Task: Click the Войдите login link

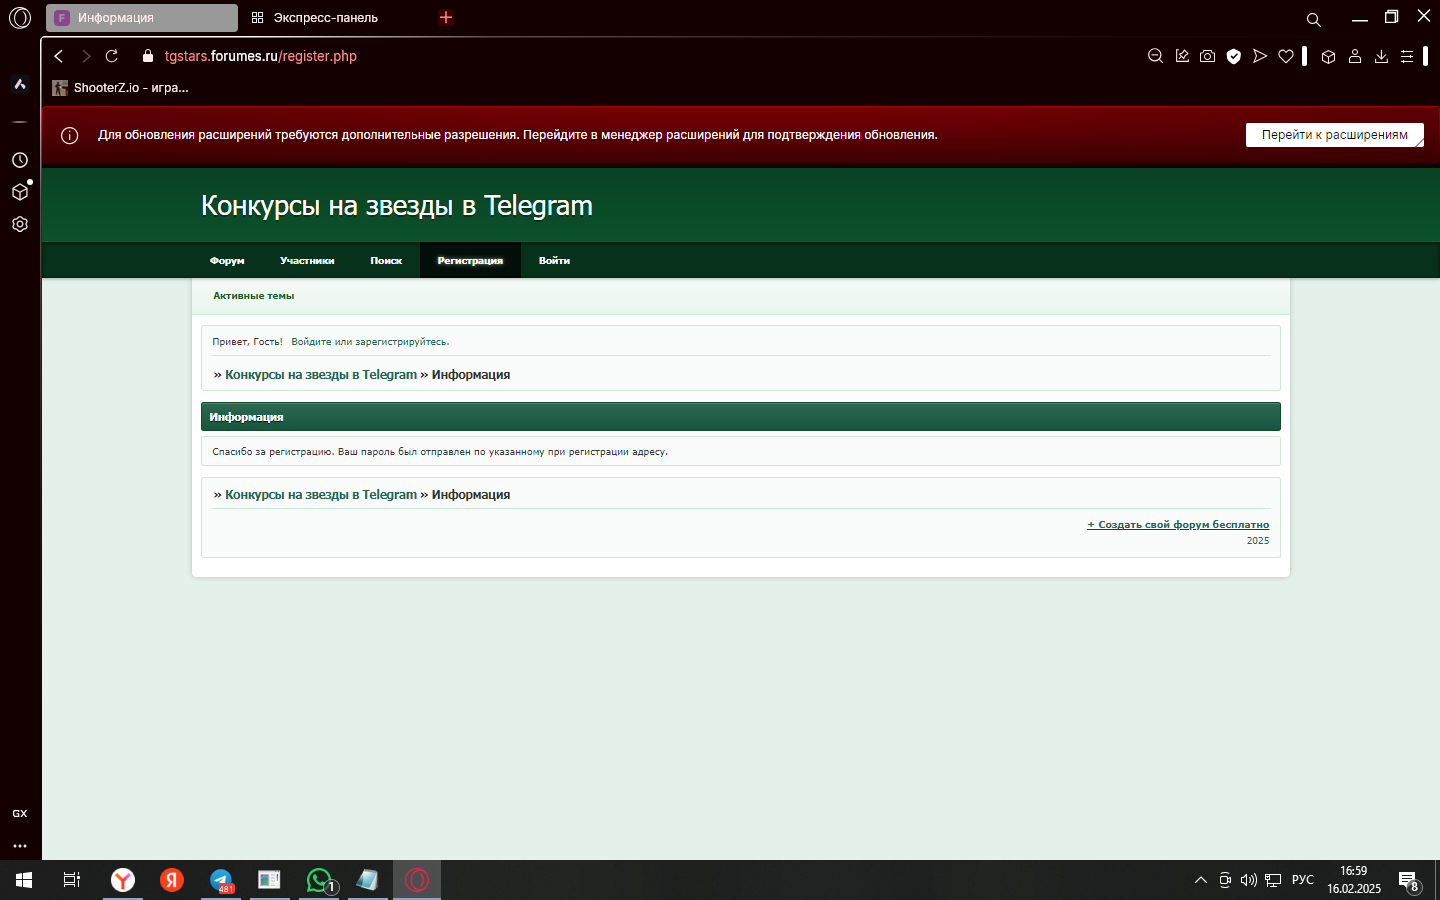Action: click(311, 342)
